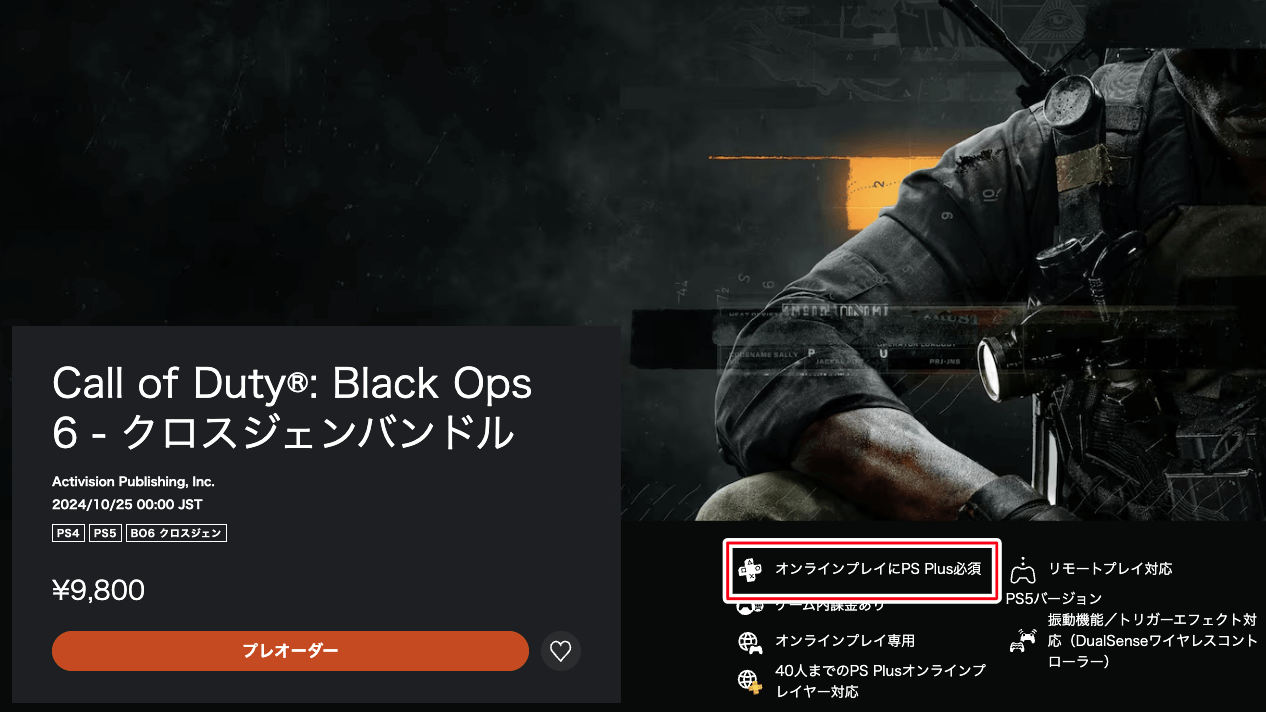Click the PS Plus controller icon
Viewport: 1266px width, 712px height.
pos(750,570)
